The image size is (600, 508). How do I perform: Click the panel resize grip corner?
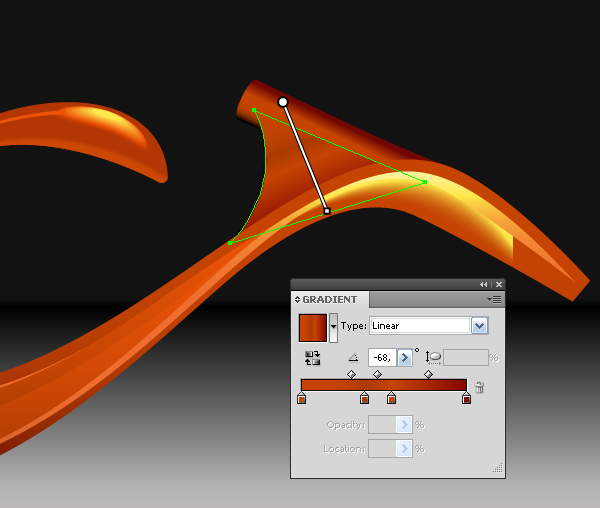498,468
